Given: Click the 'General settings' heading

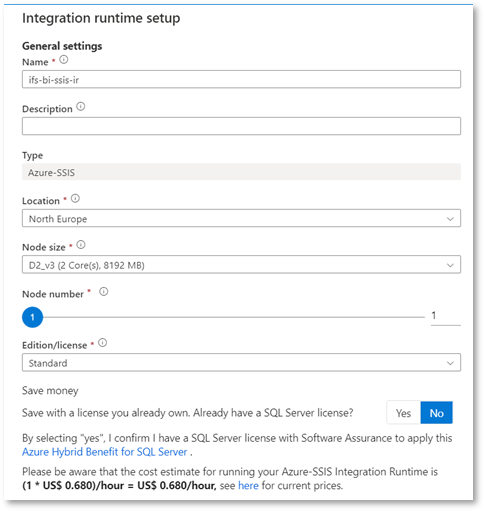Looking at the screenshot, I should click(62, 46).
